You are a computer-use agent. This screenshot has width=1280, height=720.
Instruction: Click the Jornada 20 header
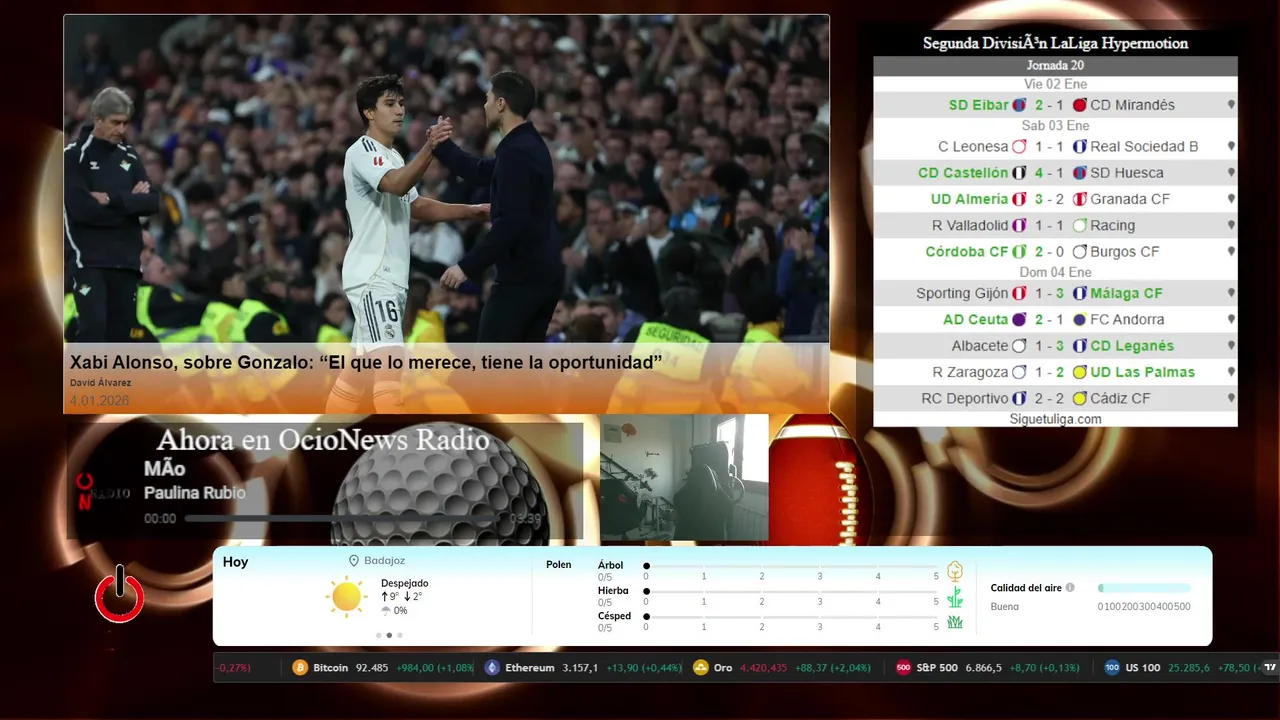[x=1055, y=65]
